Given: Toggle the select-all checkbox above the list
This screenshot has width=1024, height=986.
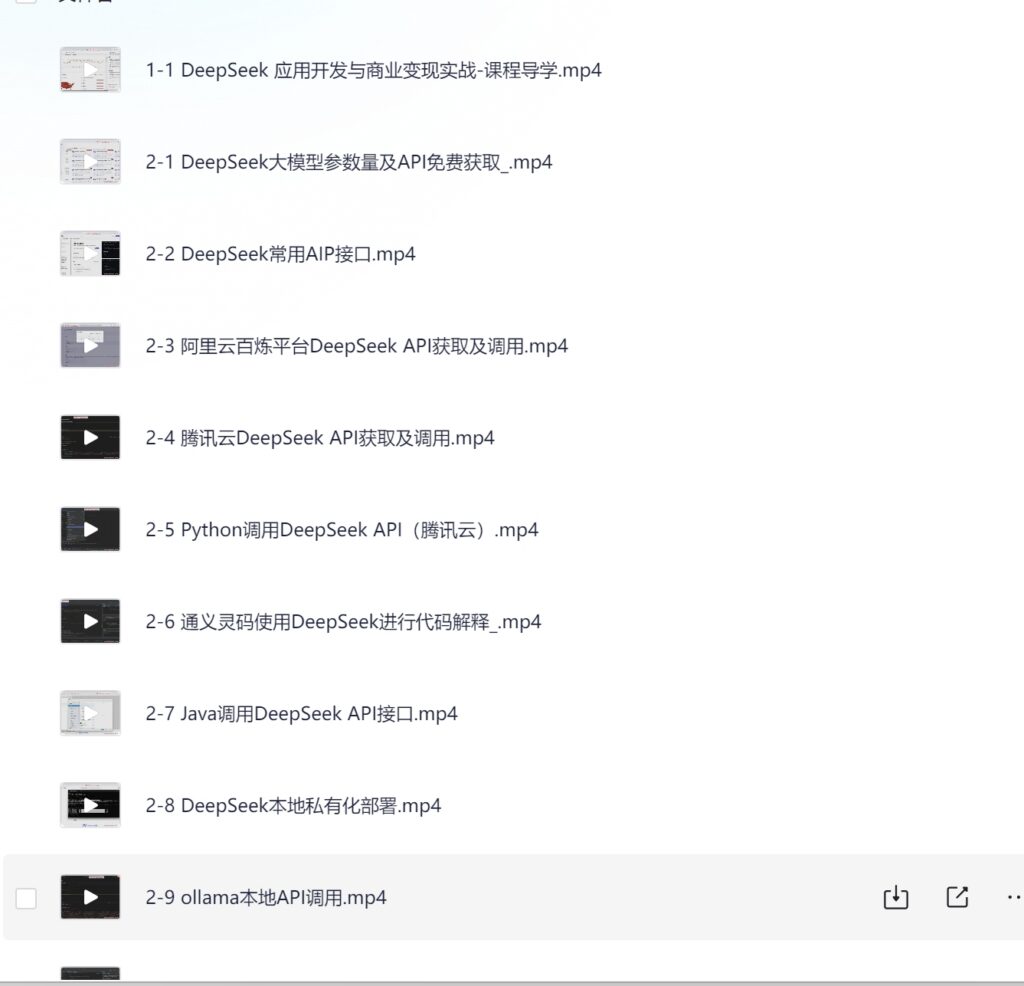Looking at the screenshot, I should tap(26, 1).
